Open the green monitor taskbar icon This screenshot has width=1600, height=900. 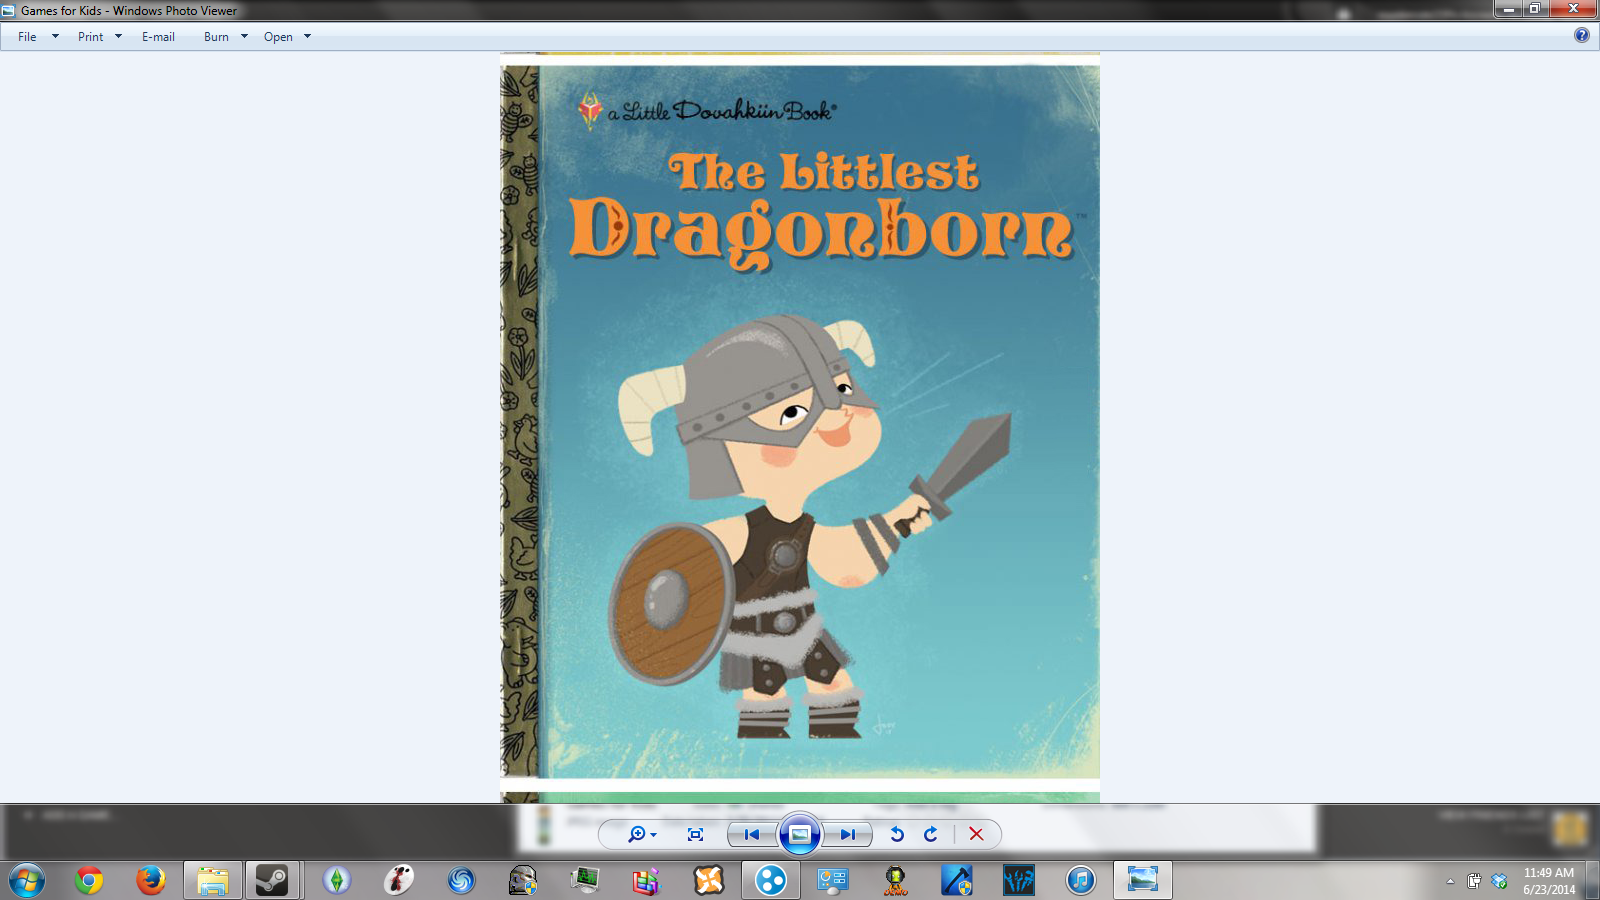click(585, 881)
